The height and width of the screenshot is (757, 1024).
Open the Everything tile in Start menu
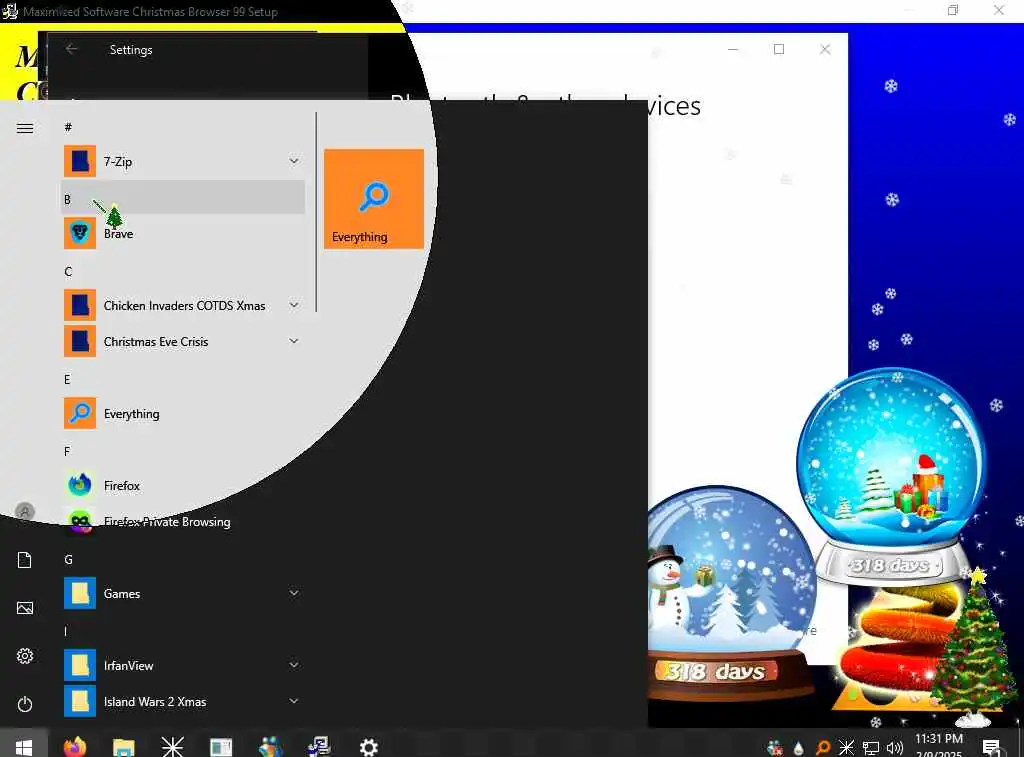374,199
